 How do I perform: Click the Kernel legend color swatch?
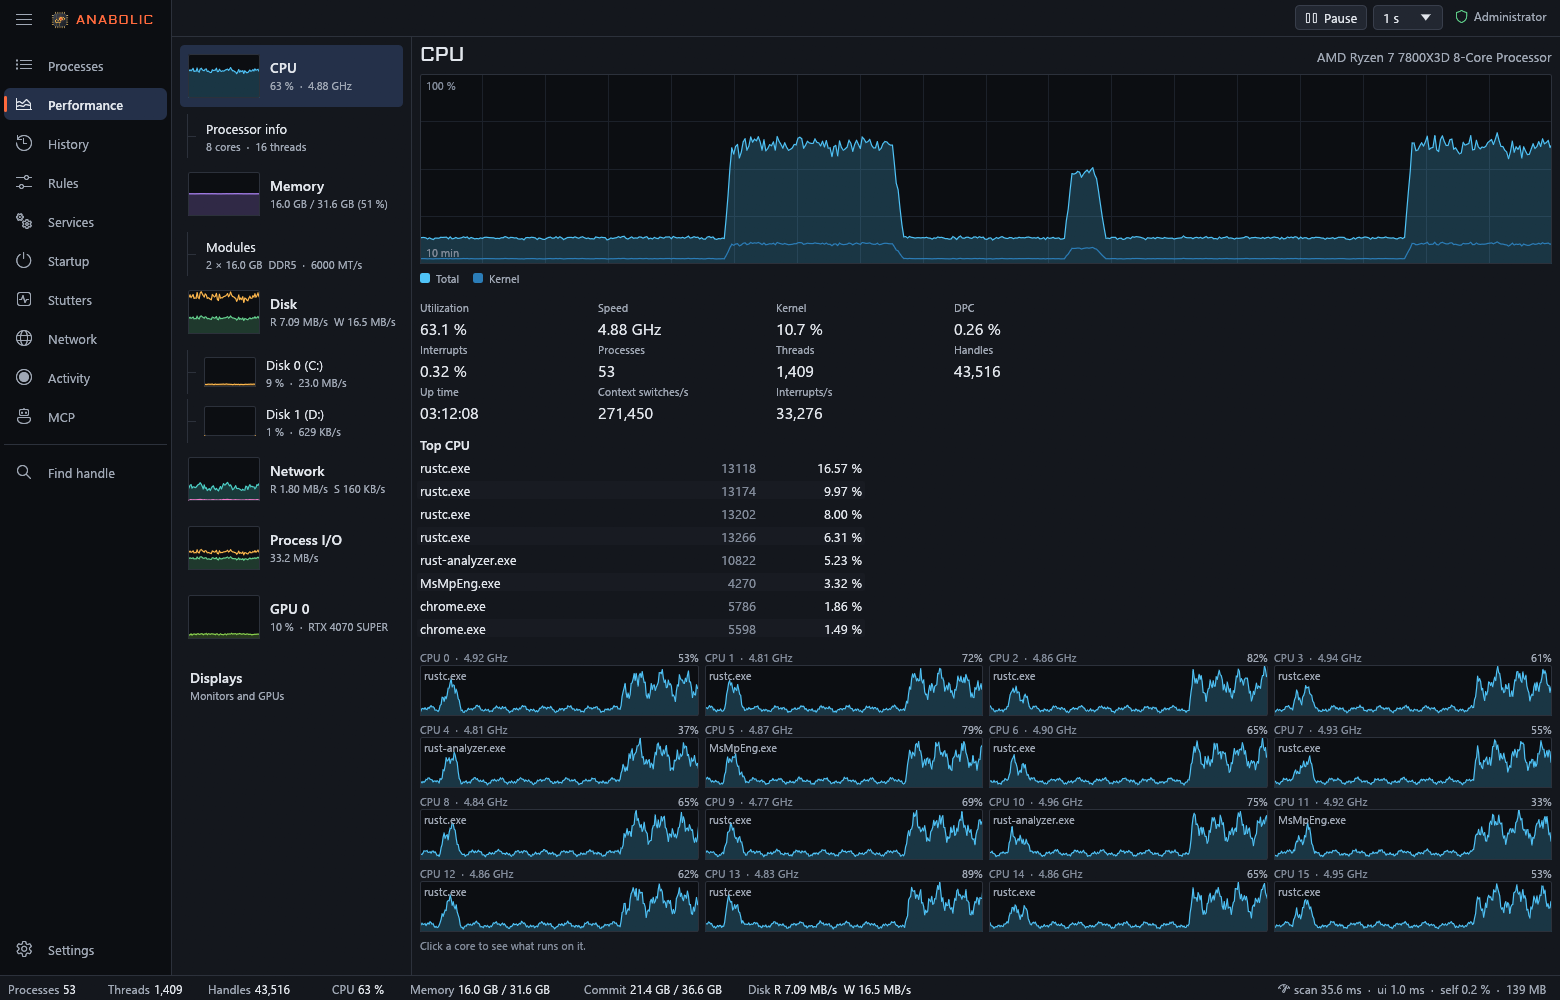478,279
